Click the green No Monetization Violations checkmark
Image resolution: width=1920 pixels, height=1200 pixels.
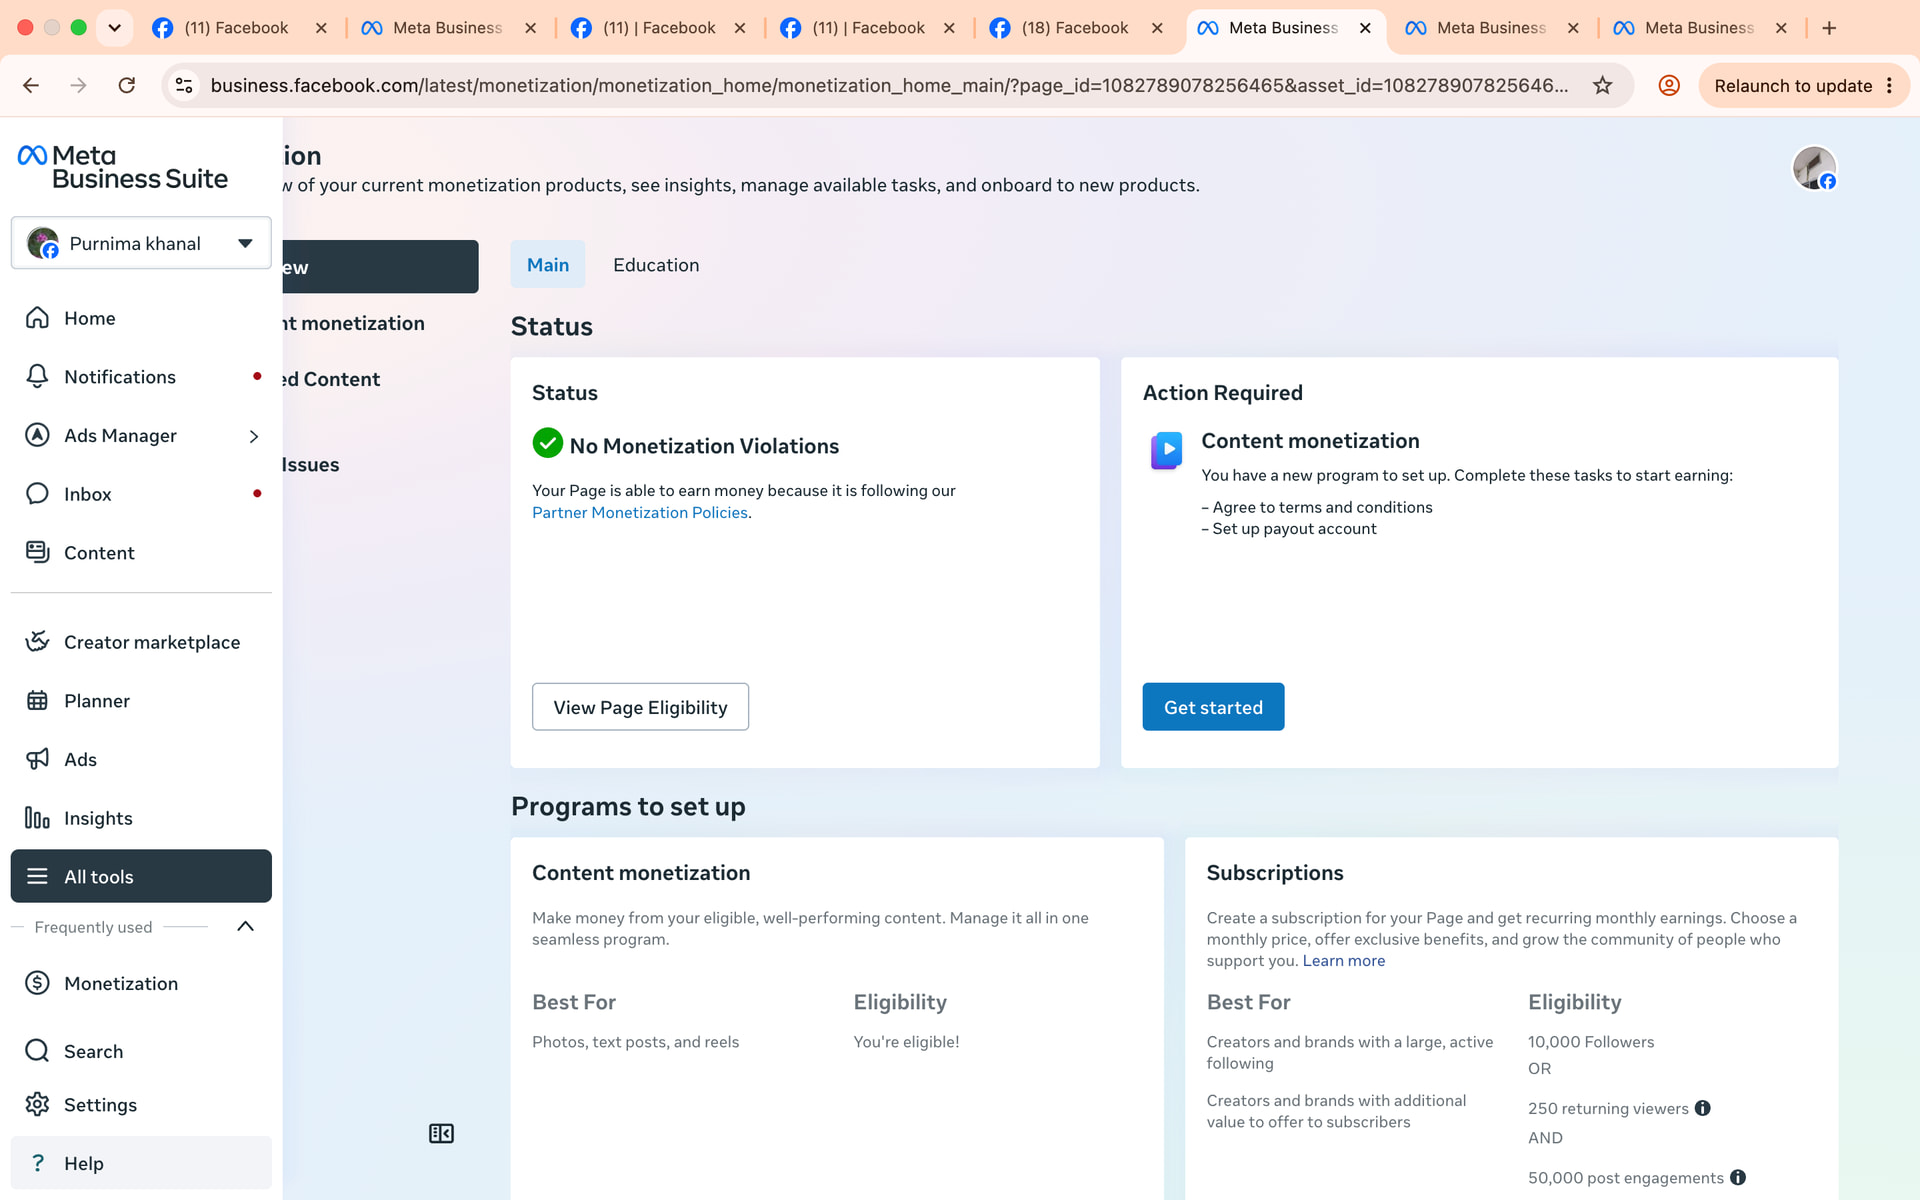tap(548, 442)
